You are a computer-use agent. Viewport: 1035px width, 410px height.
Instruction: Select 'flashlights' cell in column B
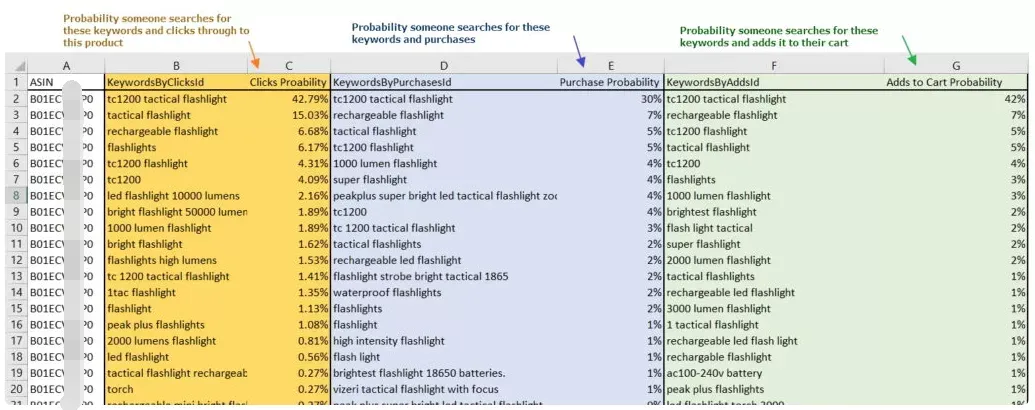tap(176, 147)
